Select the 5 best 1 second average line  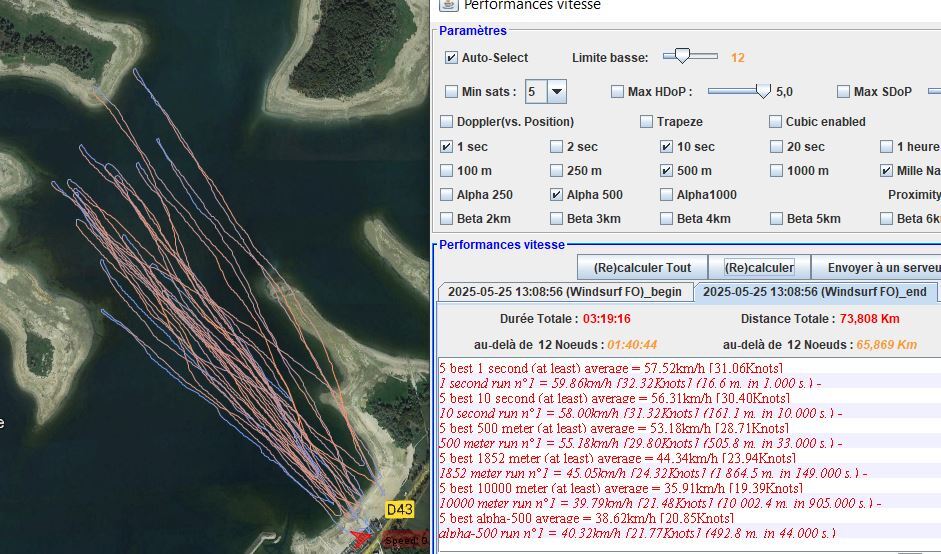click(690, 368)
